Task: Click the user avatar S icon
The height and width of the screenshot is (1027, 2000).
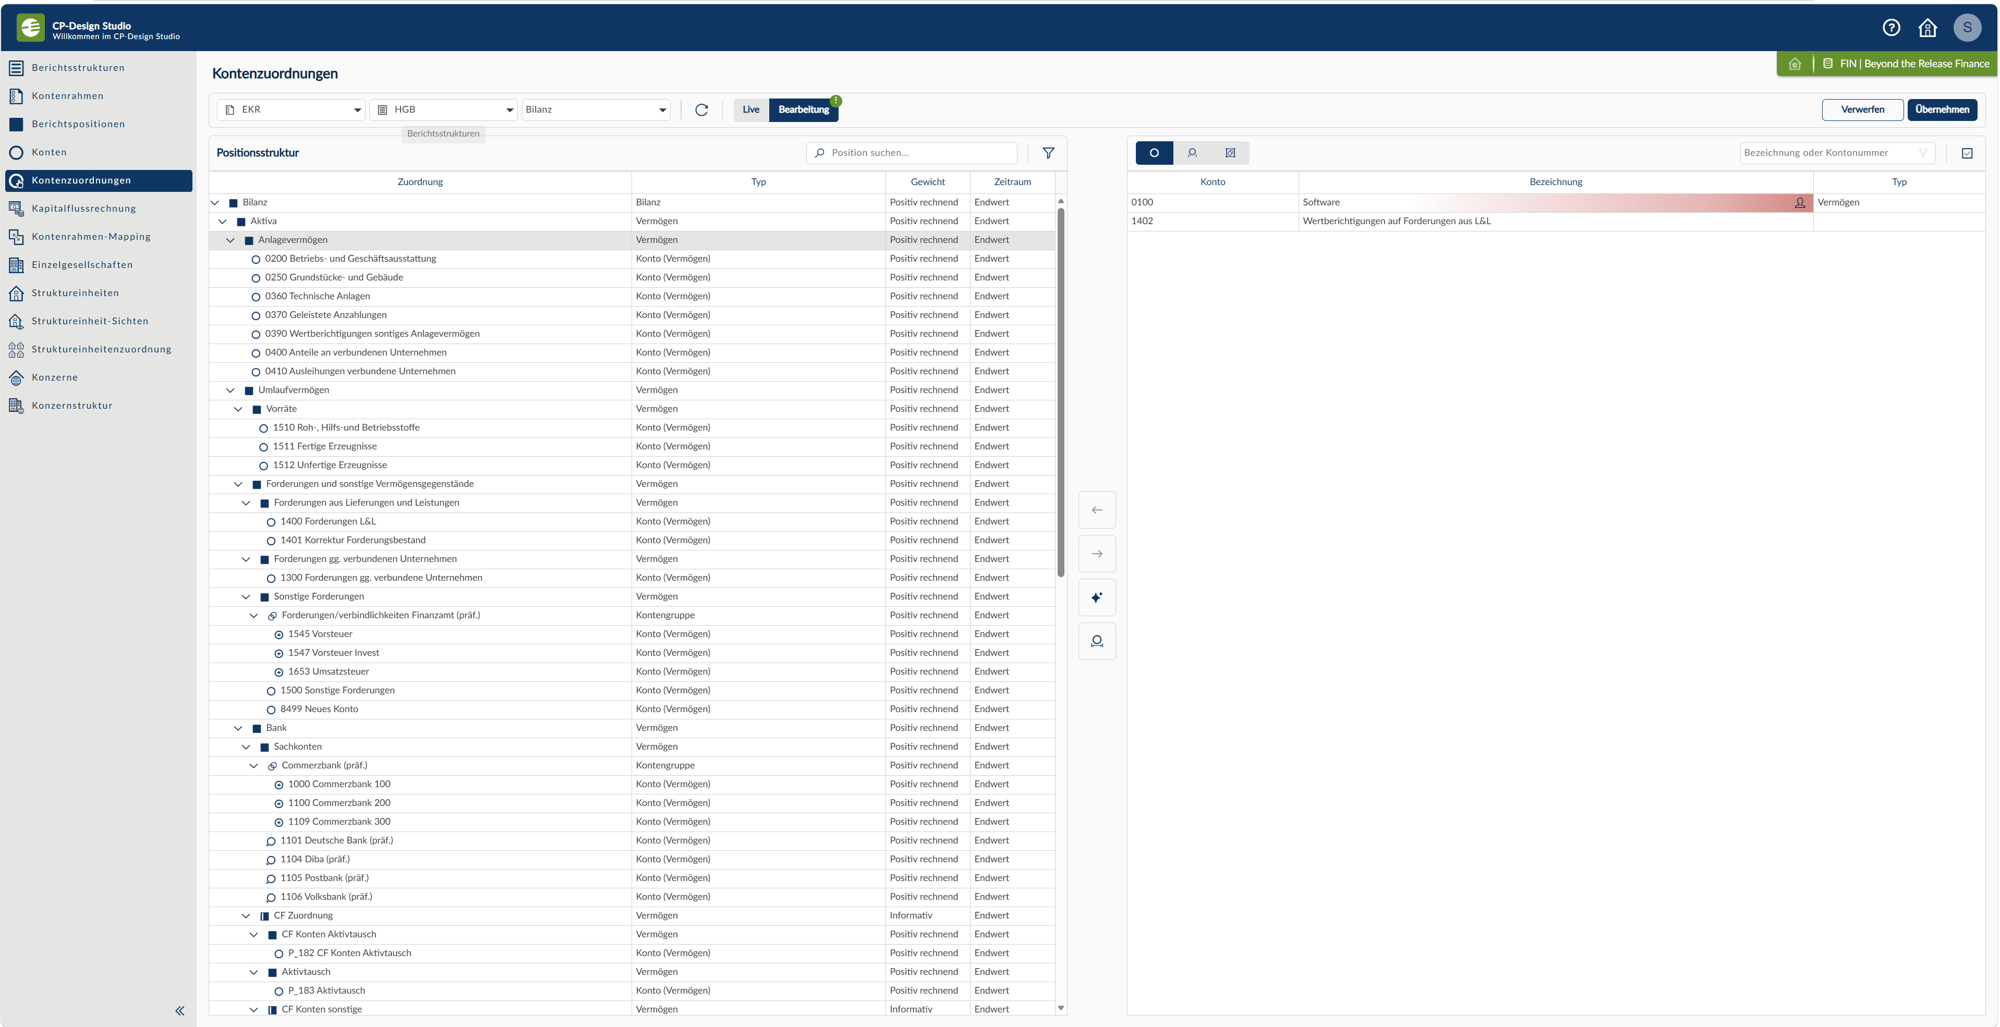Action: pos(1967,28)
